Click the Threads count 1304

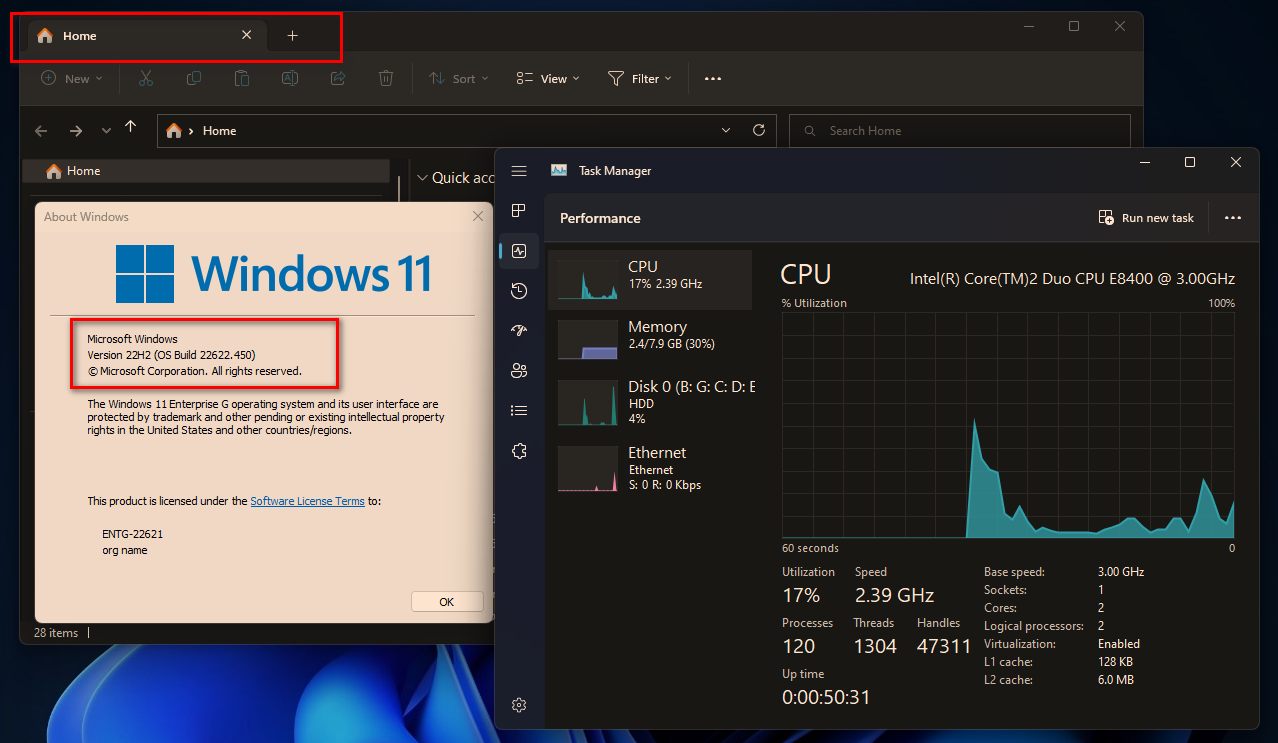tap(875, 646)
